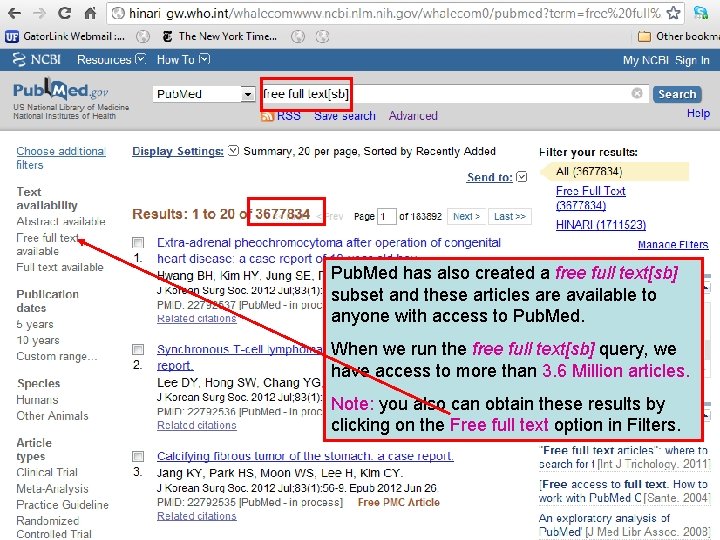Filter article type Clinical Trial
The height and width of the screenshot is (540, 720).
(x=47, y=472)
